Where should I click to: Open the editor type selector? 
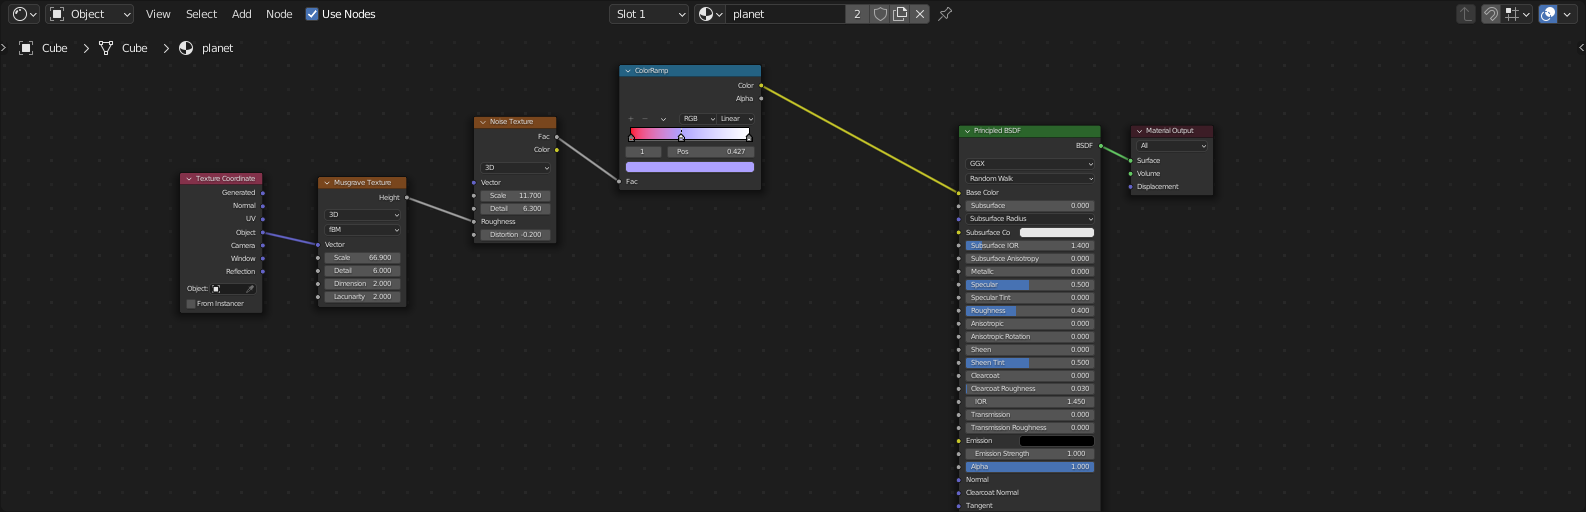click(24, 14)
